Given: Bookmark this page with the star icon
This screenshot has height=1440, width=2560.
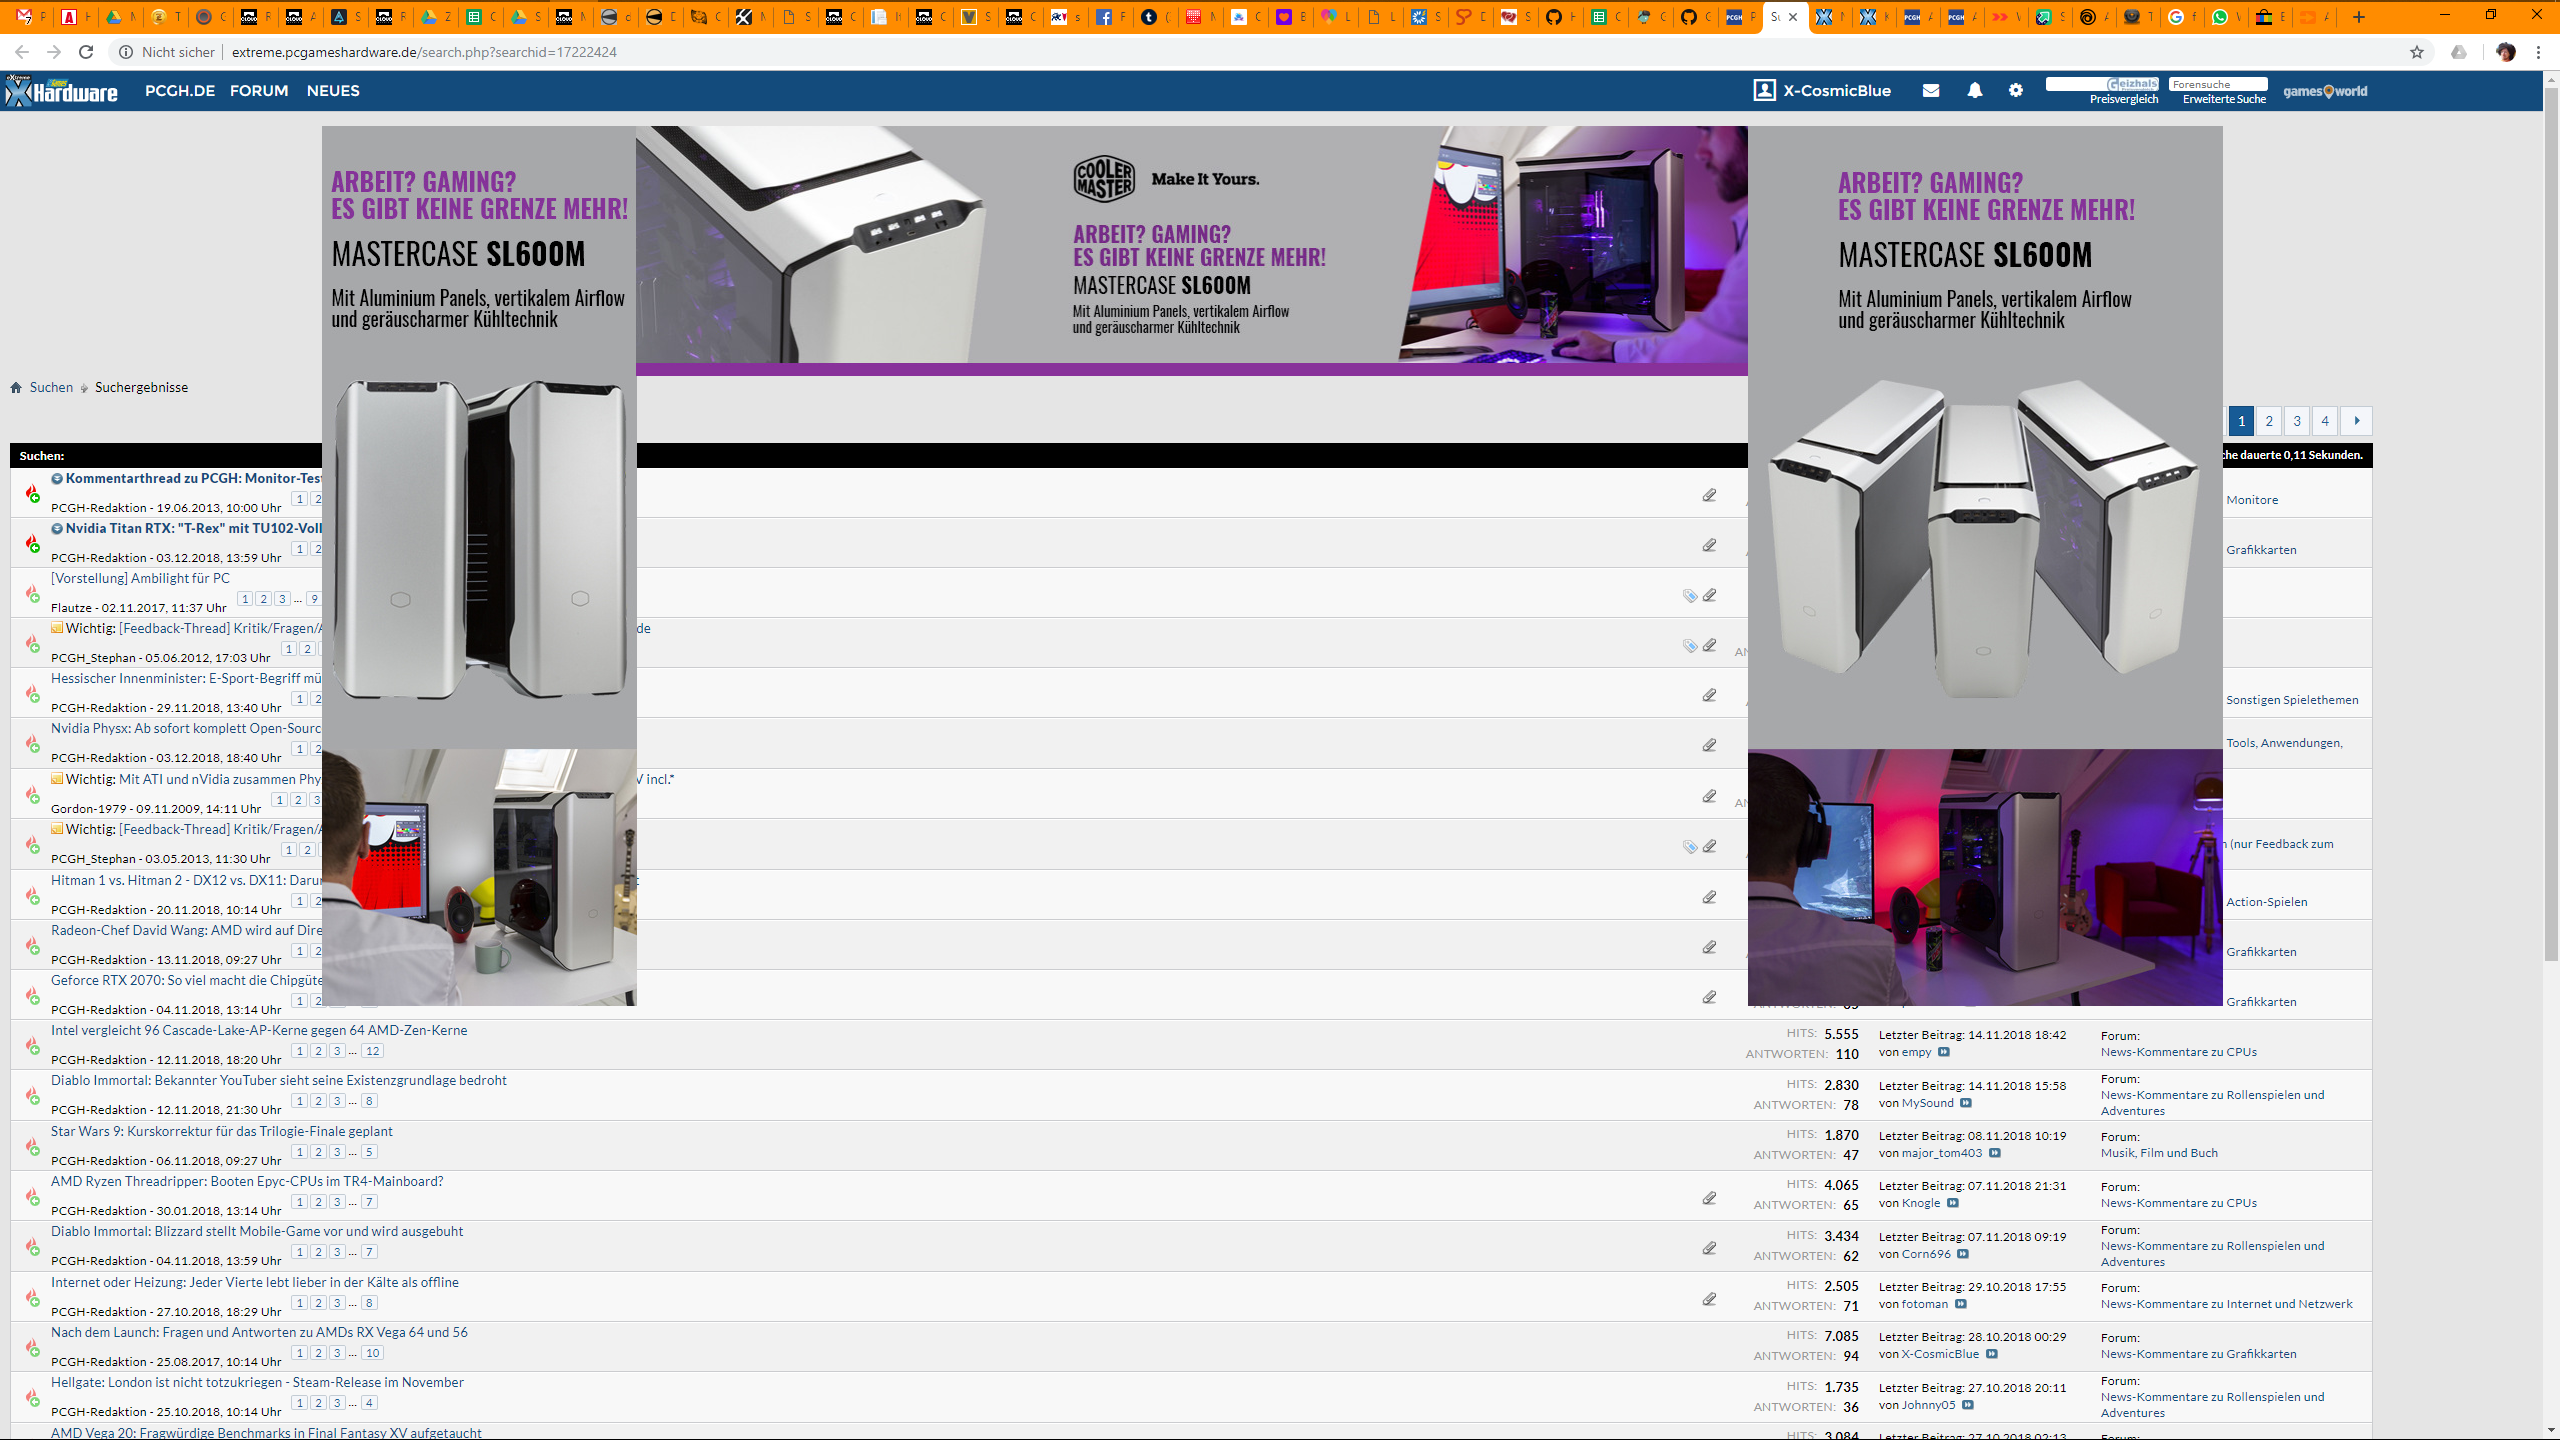Looking at the screenshot, I should (2416, 52).
